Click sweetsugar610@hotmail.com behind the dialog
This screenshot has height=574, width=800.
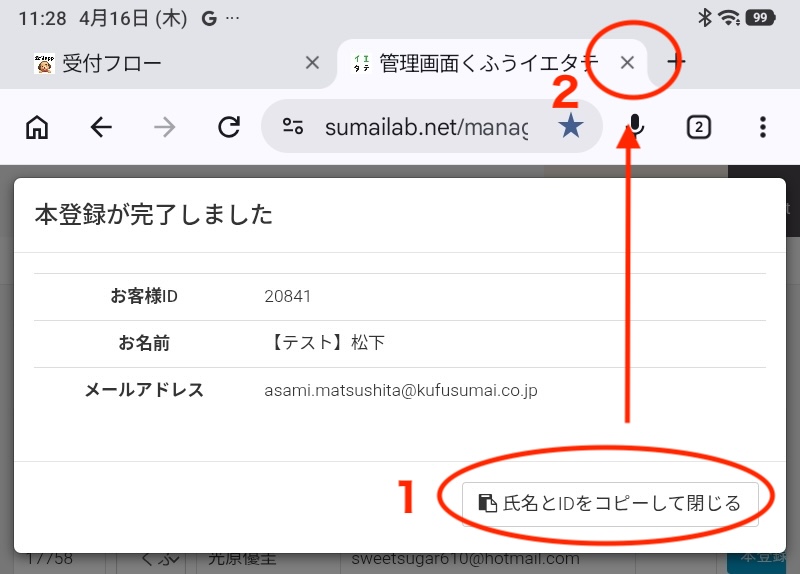[x=465, y=560]
